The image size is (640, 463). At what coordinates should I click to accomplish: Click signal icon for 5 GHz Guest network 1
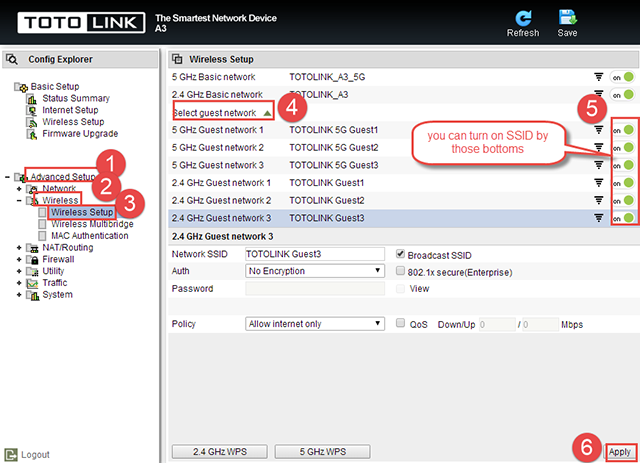598,129
